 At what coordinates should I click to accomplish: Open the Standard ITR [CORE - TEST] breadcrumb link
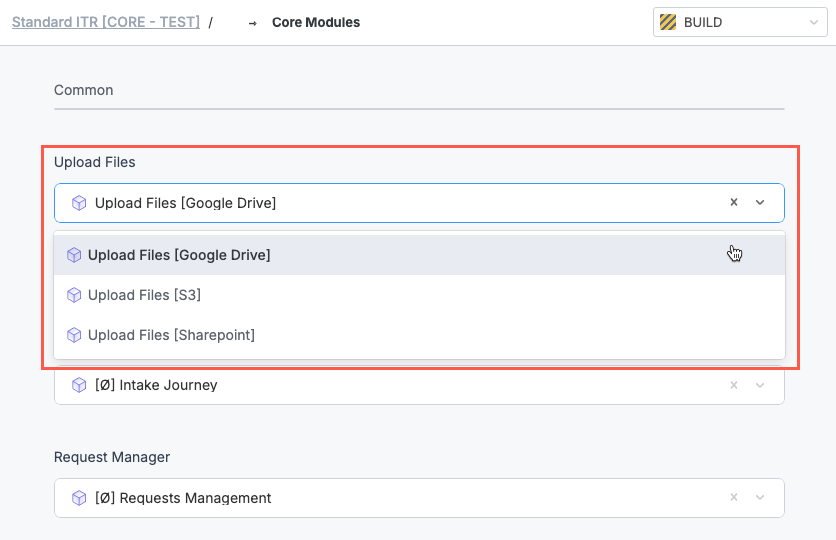pyautogui.click(x=106, y=22)
